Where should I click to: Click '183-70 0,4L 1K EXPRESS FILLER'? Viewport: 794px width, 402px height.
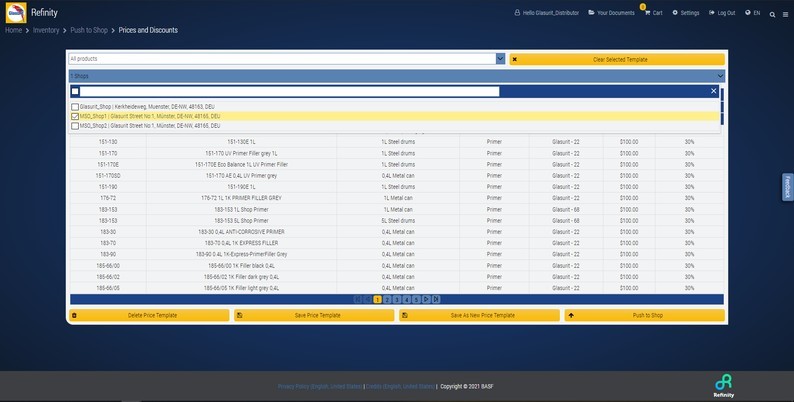coord(242,243)
